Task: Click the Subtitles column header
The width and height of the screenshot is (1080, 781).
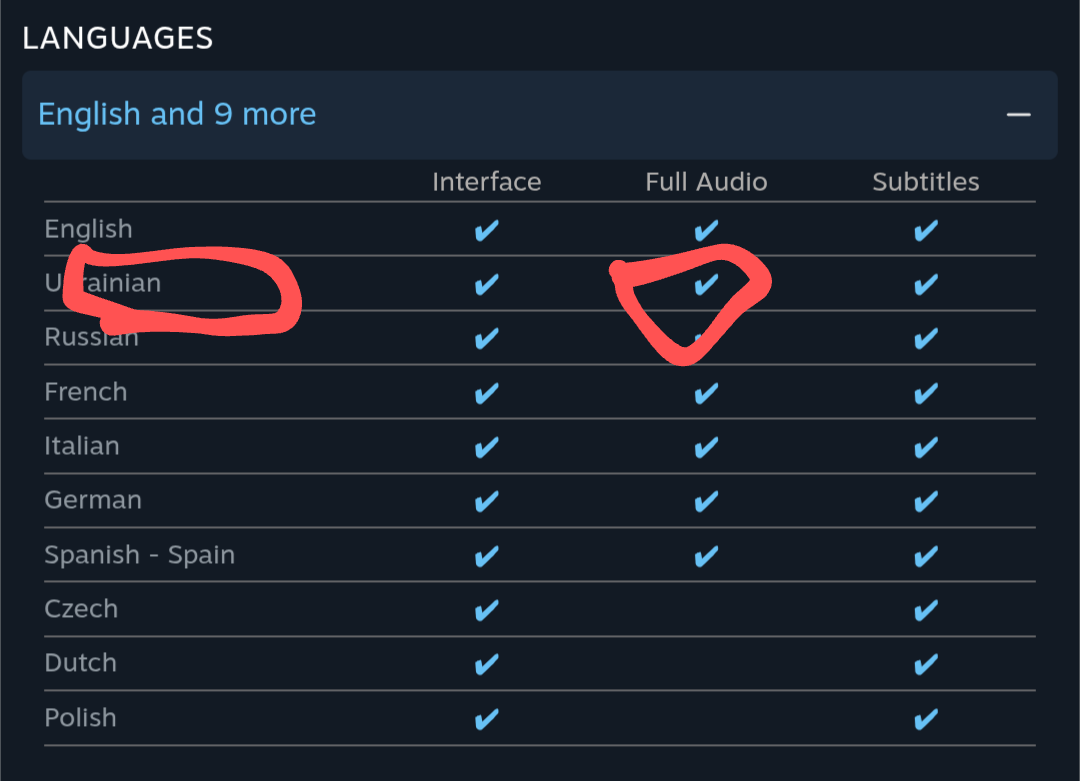Action: [x=926, y=182]
